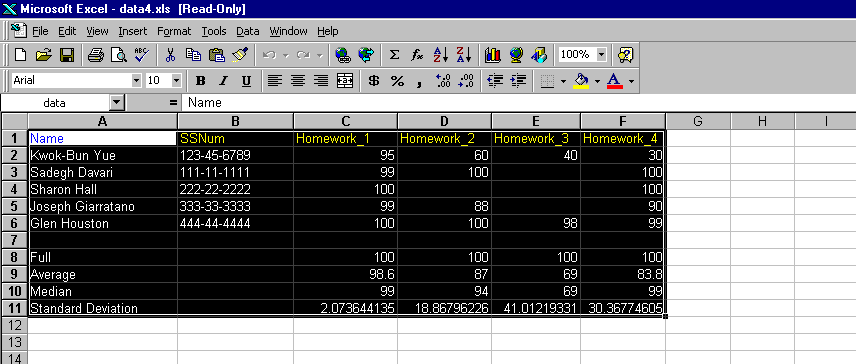Select row 12 header
The width and height of the screenshot is (856, 364).
14,325
